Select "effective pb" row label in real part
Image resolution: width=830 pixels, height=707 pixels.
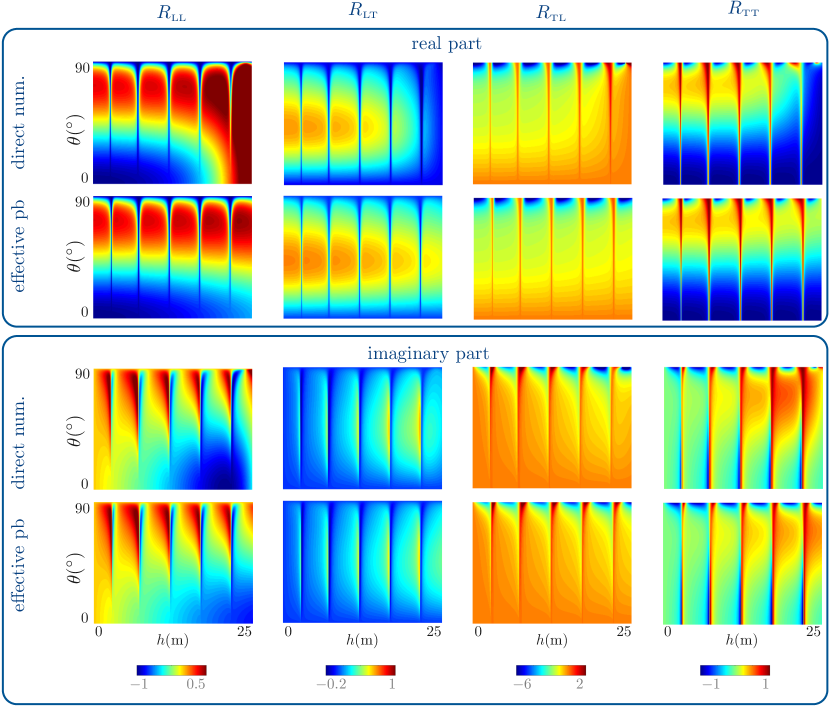(x=18, y=246)
